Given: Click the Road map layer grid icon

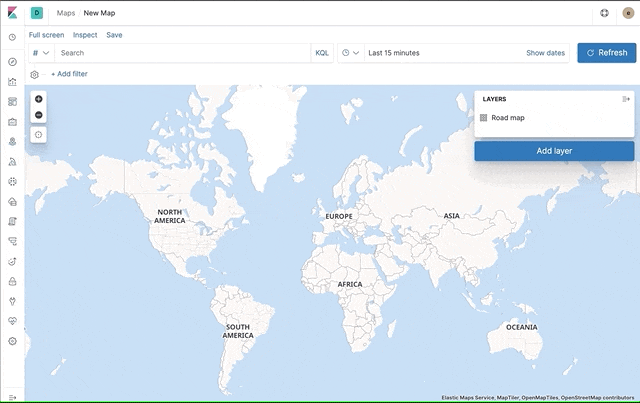Looking at the screenshot, I should point(484,118).
